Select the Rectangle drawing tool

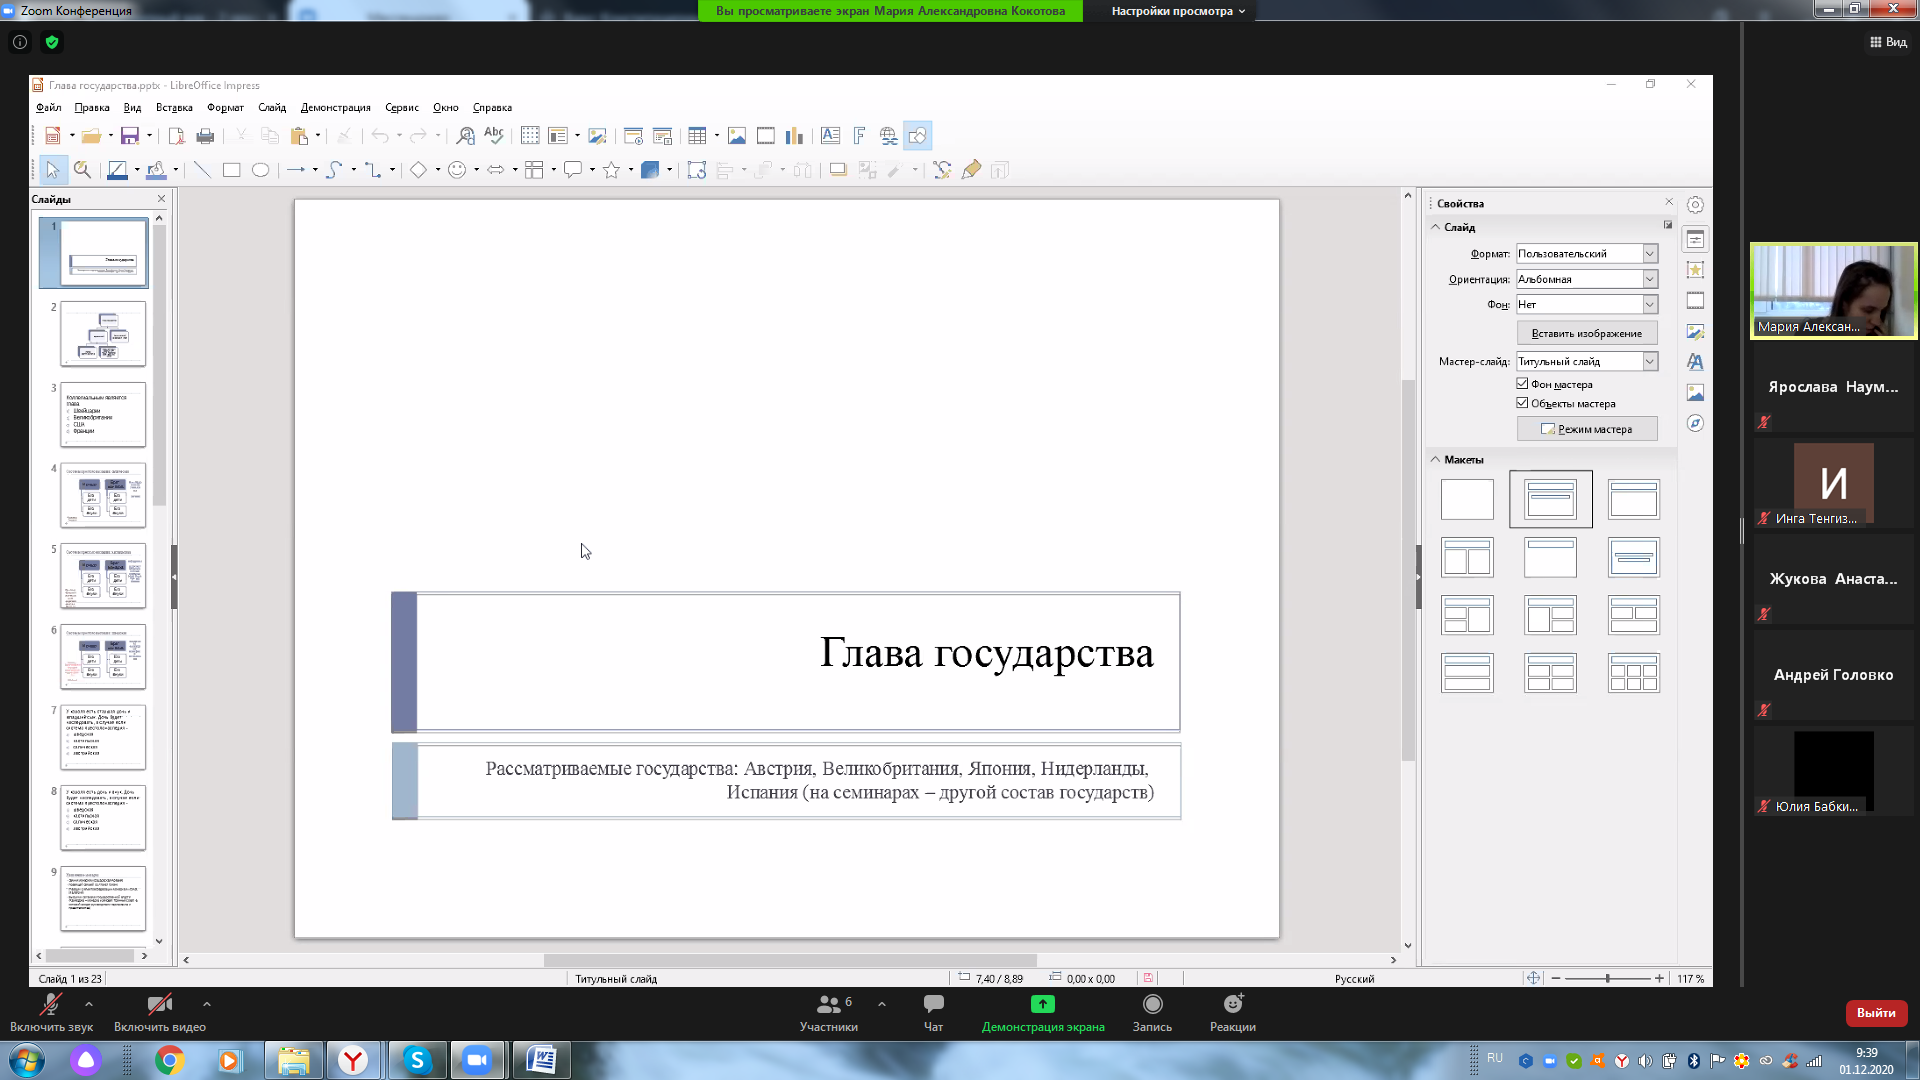click(231, 170)
